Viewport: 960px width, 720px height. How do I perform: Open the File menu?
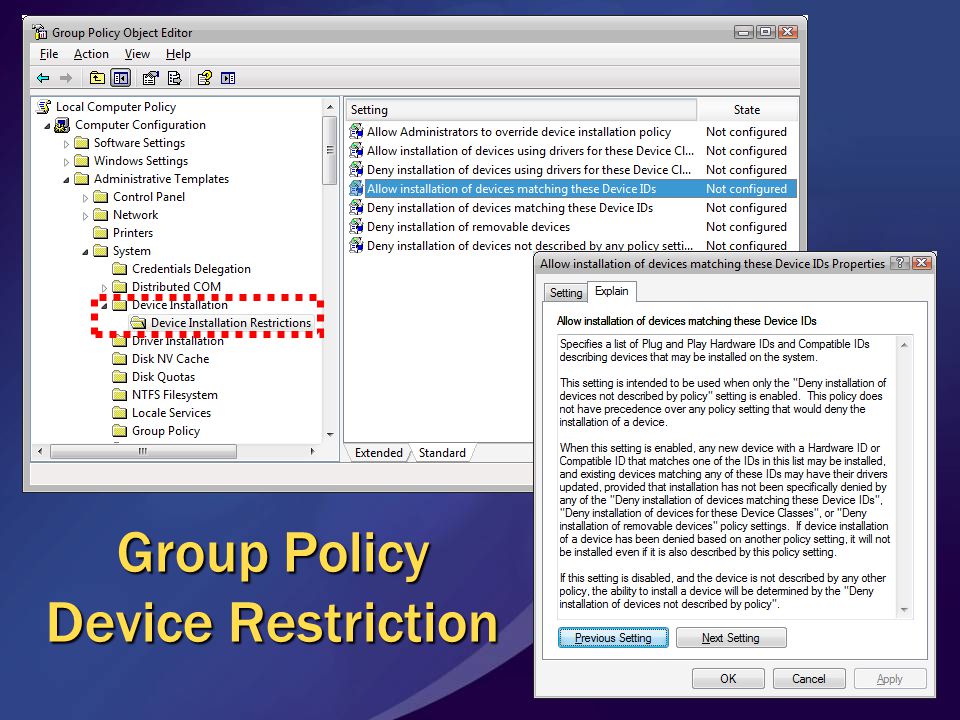tap(49, 54)
